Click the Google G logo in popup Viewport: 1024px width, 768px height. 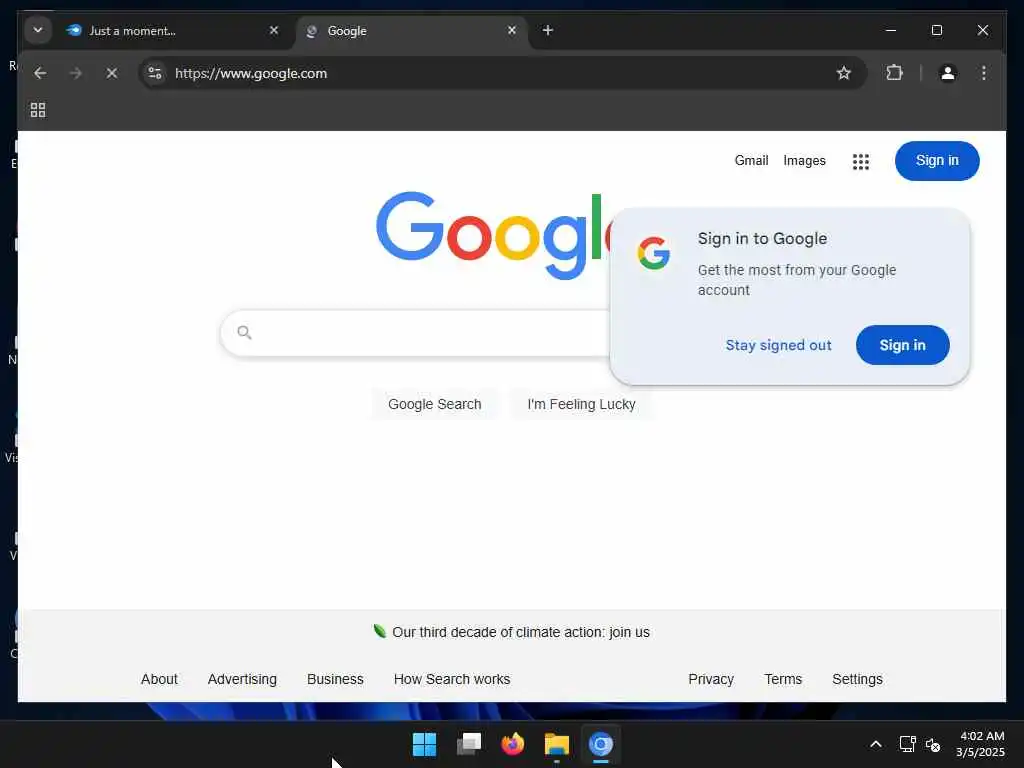pos(654,253)
